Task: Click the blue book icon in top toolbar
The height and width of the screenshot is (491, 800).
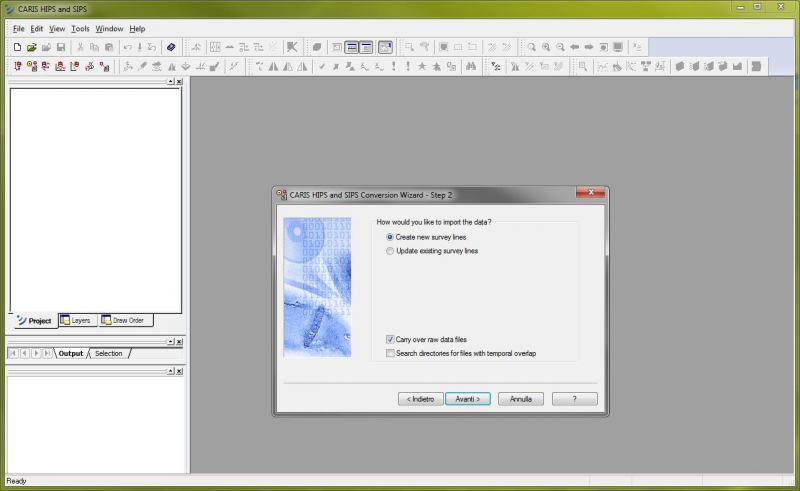Action: point(171,47)
